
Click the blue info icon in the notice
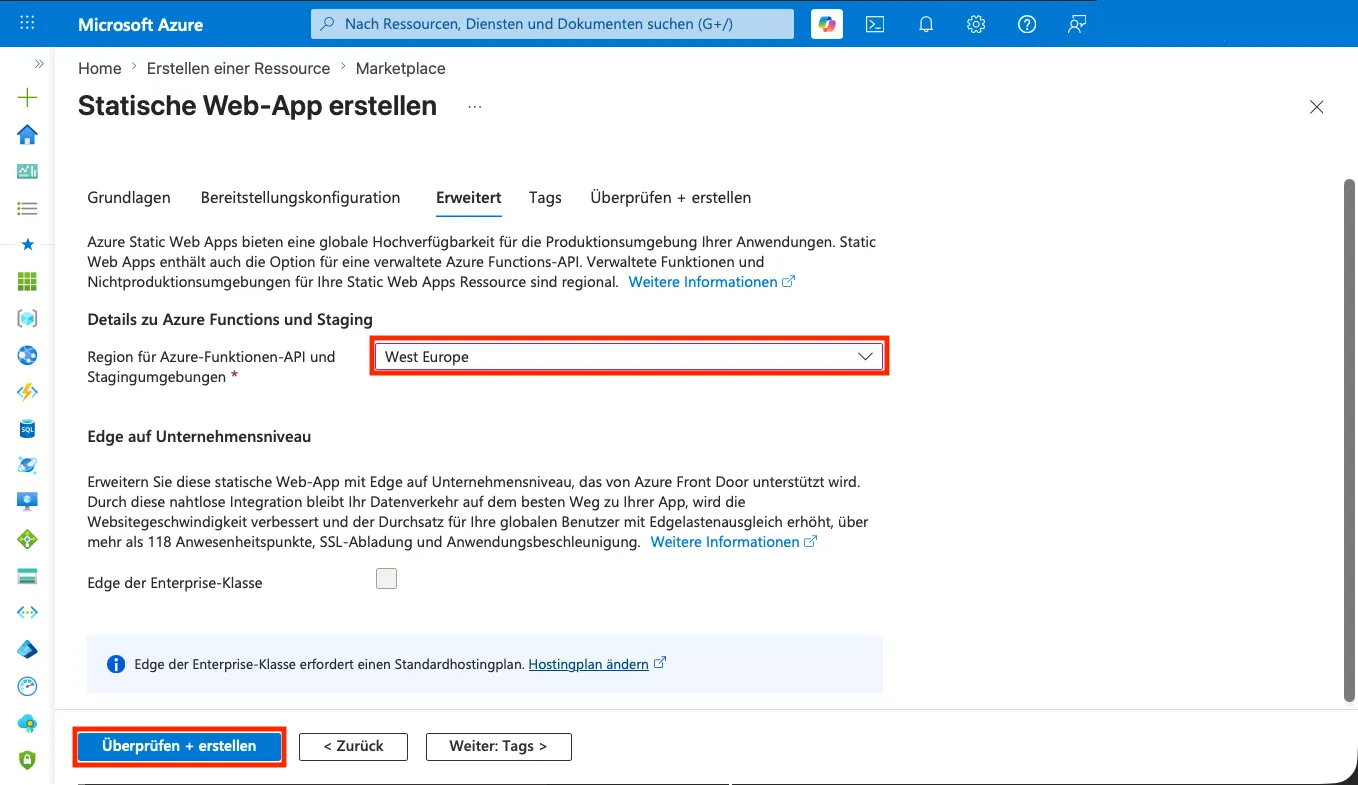pyautogui.click(x=116, y=664)
